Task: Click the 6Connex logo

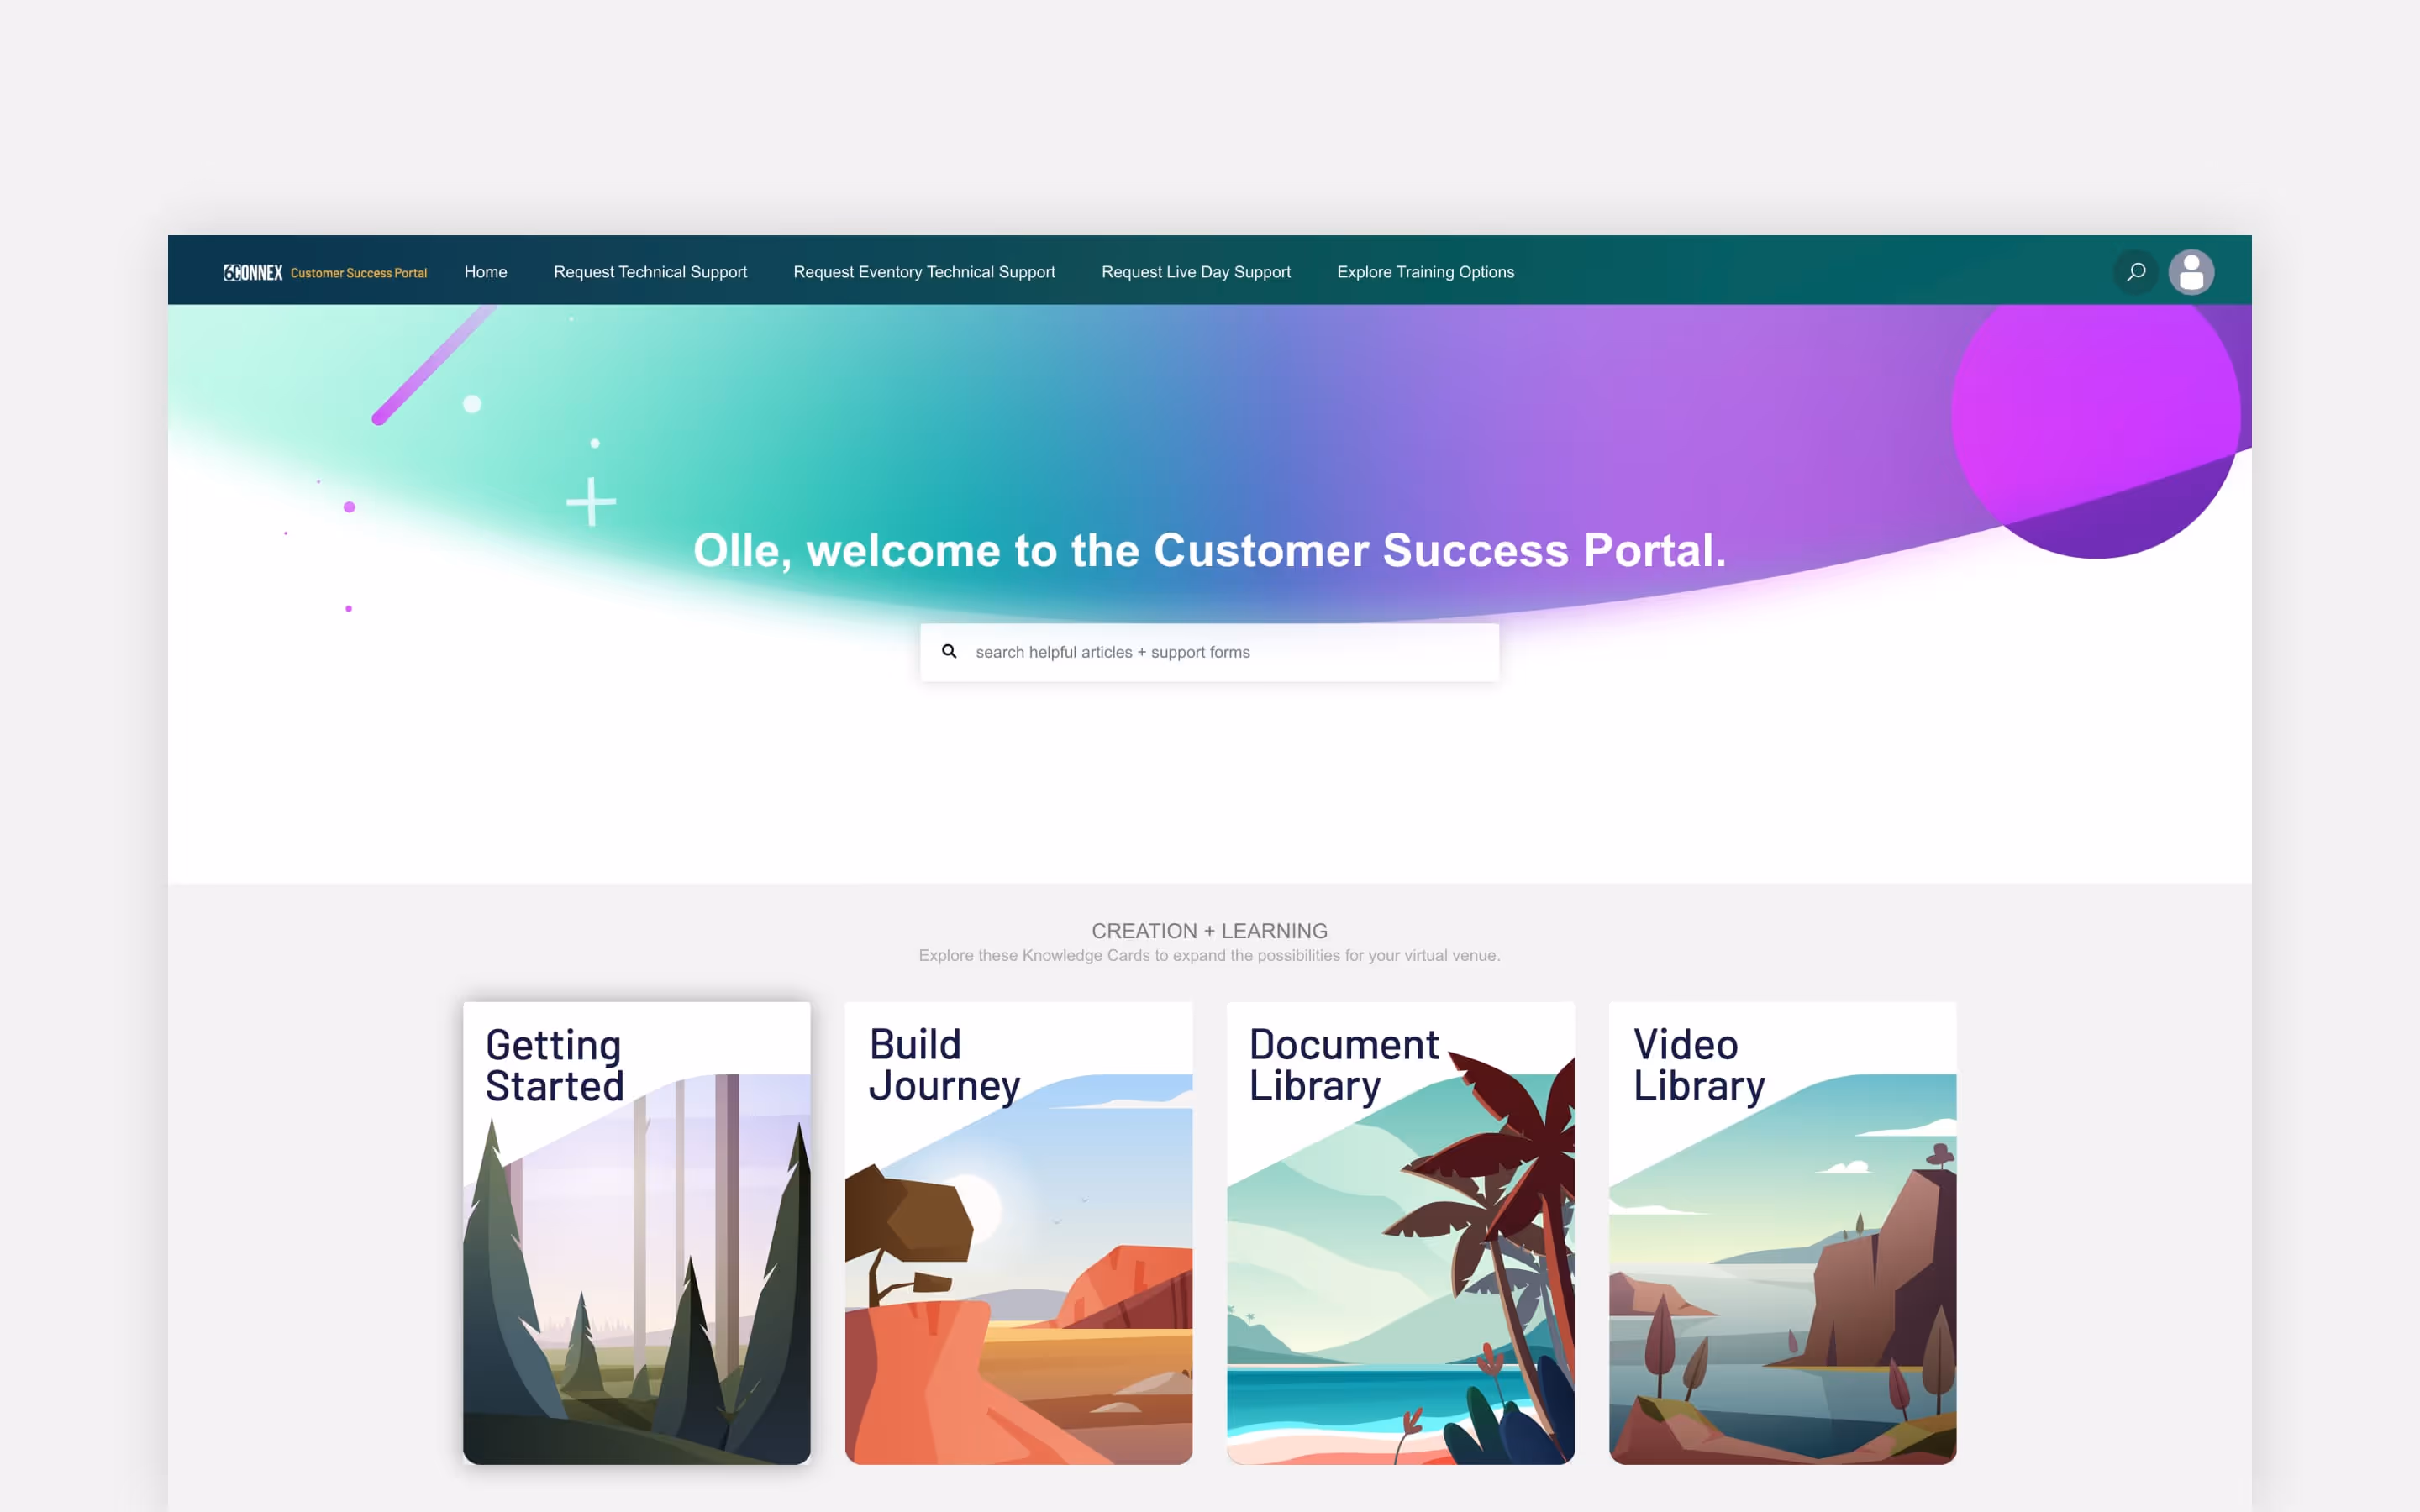Action: 253,272
